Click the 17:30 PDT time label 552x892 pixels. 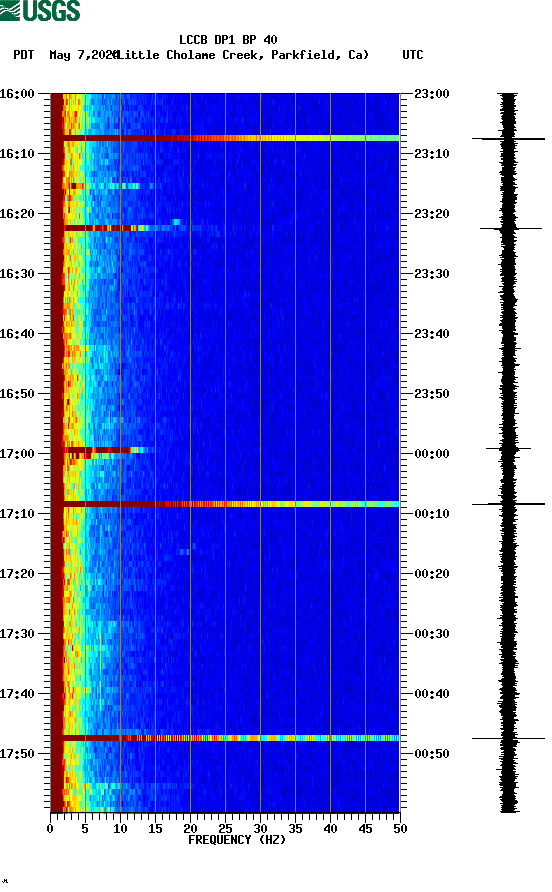point(17,634)
